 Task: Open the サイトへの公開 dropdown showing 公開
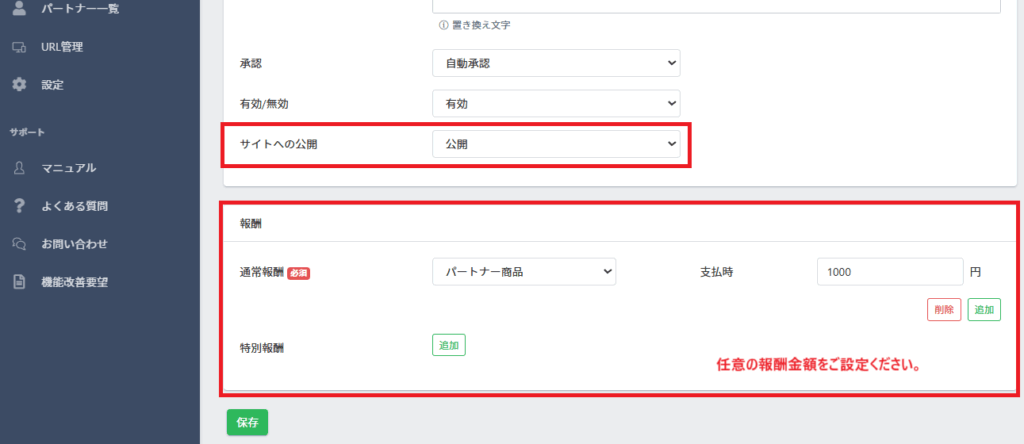coord(556,144)
